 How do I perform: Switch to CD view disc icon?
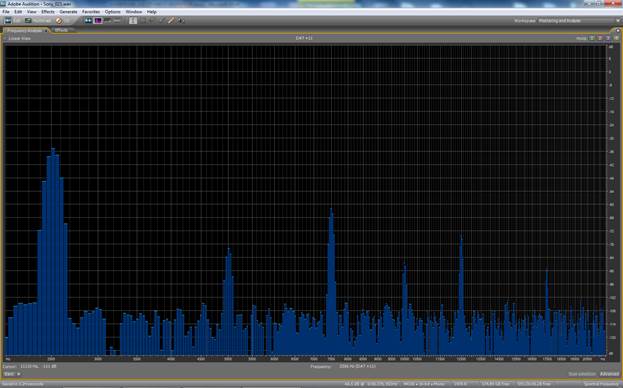(x=59, y=21)
